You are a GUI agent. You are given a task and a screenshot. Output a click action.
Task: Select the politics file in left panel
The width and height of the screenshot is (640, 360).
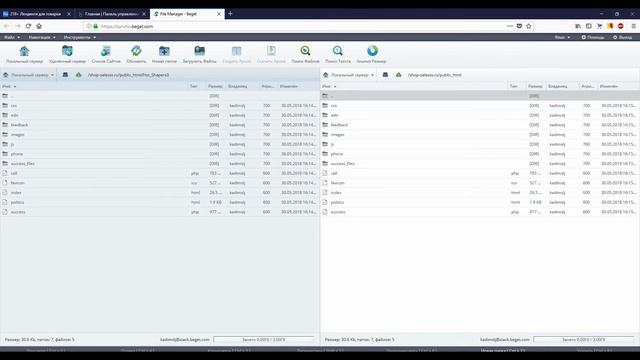(x=160, y=202)
